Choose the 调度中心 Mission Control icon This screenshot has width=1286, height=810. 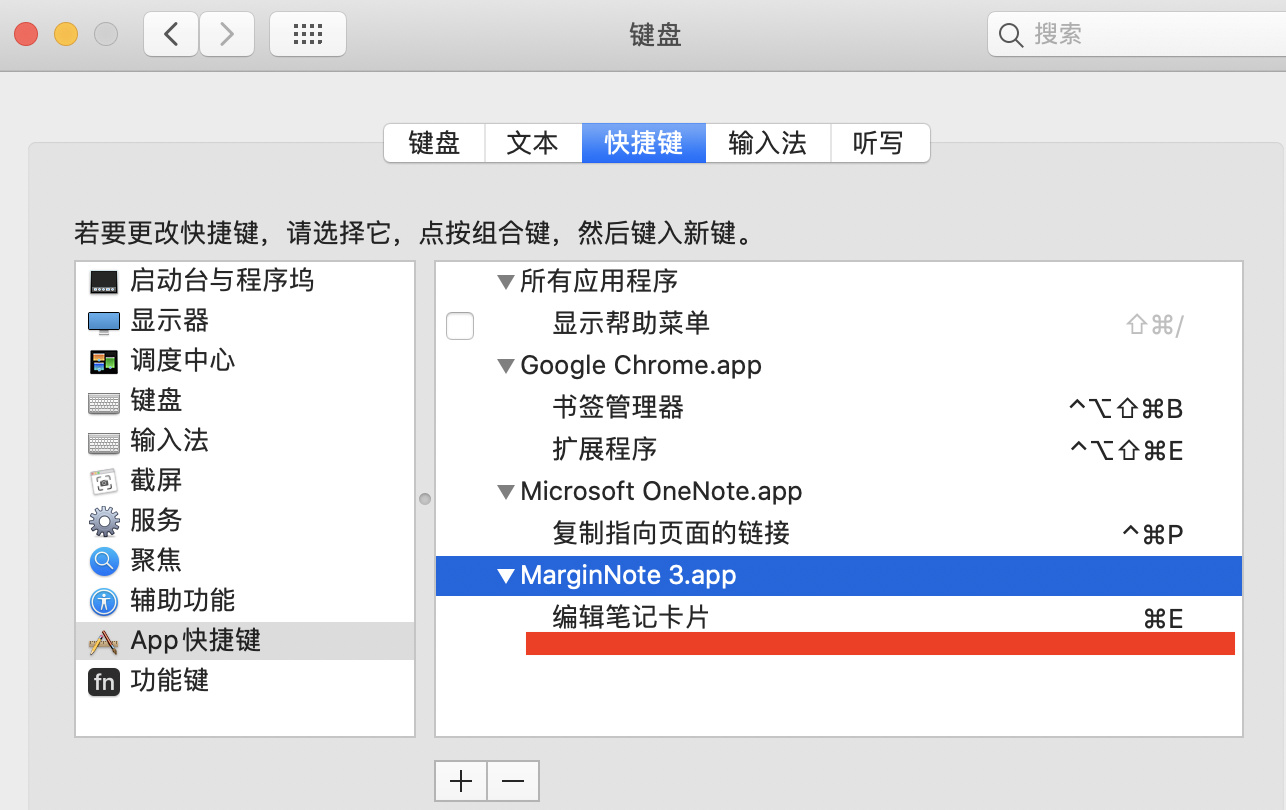tap(104, 361)
